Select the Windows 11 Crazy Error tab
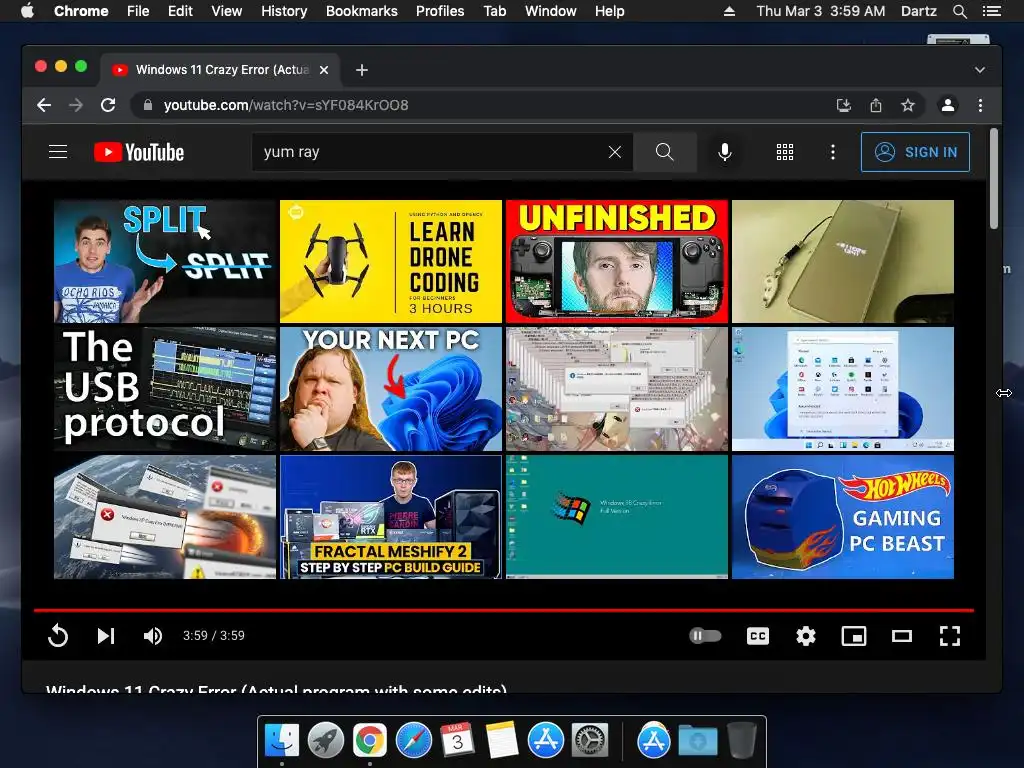This screenshot has height=768, width=1024. (x=220, y=70)
